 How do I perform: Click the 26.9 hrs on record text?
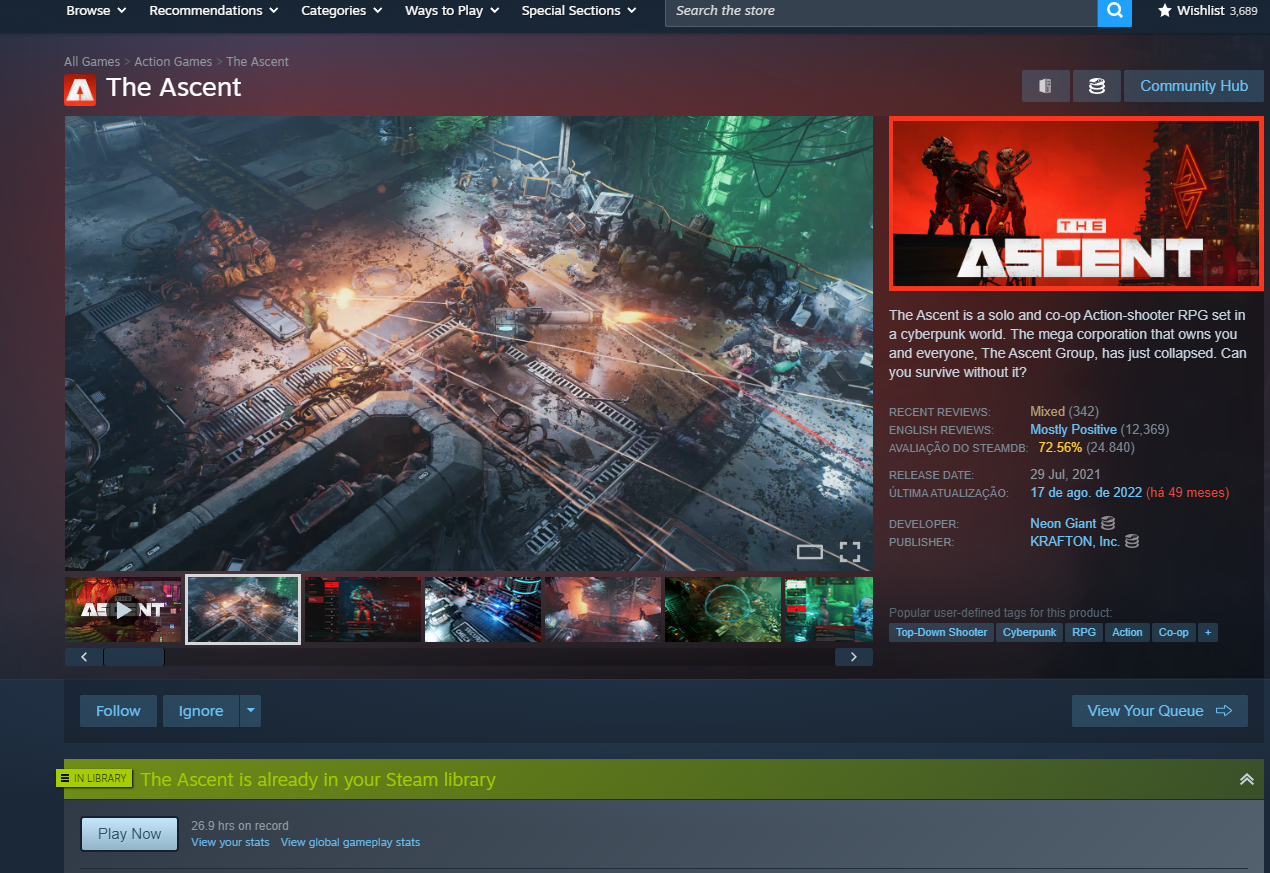tap(240, 826)
